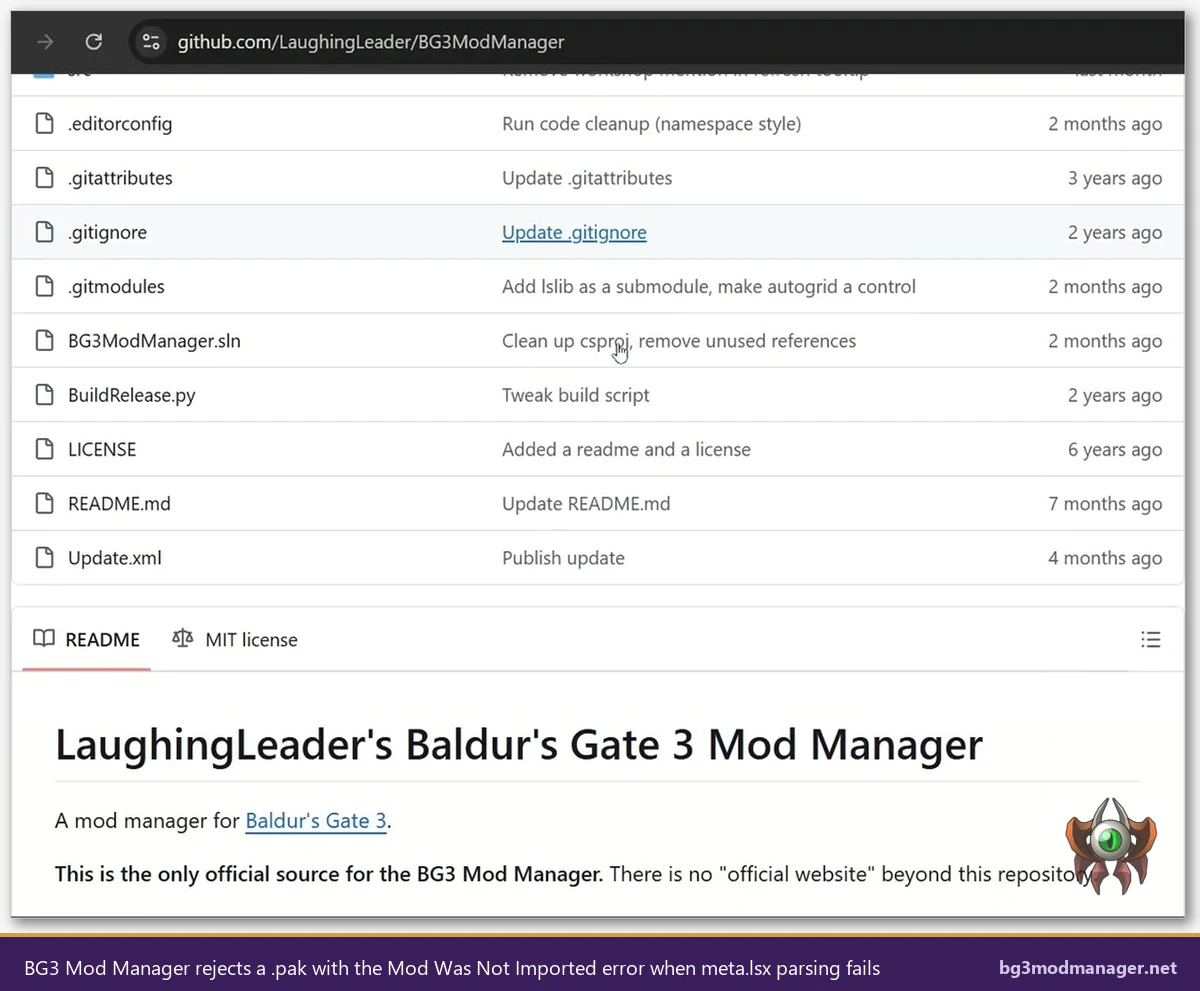Open commit 'Tweak build script'
The width and height of the screenshot is (1200, 991).
[x=576, y=395]
